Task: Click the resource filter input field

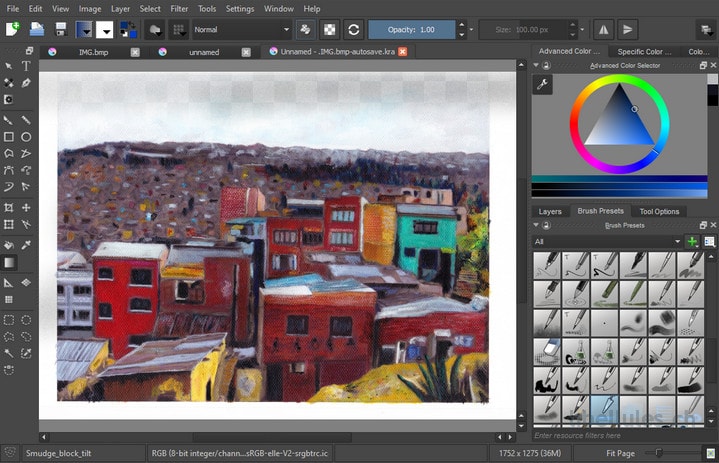Action: pos(617,435)
